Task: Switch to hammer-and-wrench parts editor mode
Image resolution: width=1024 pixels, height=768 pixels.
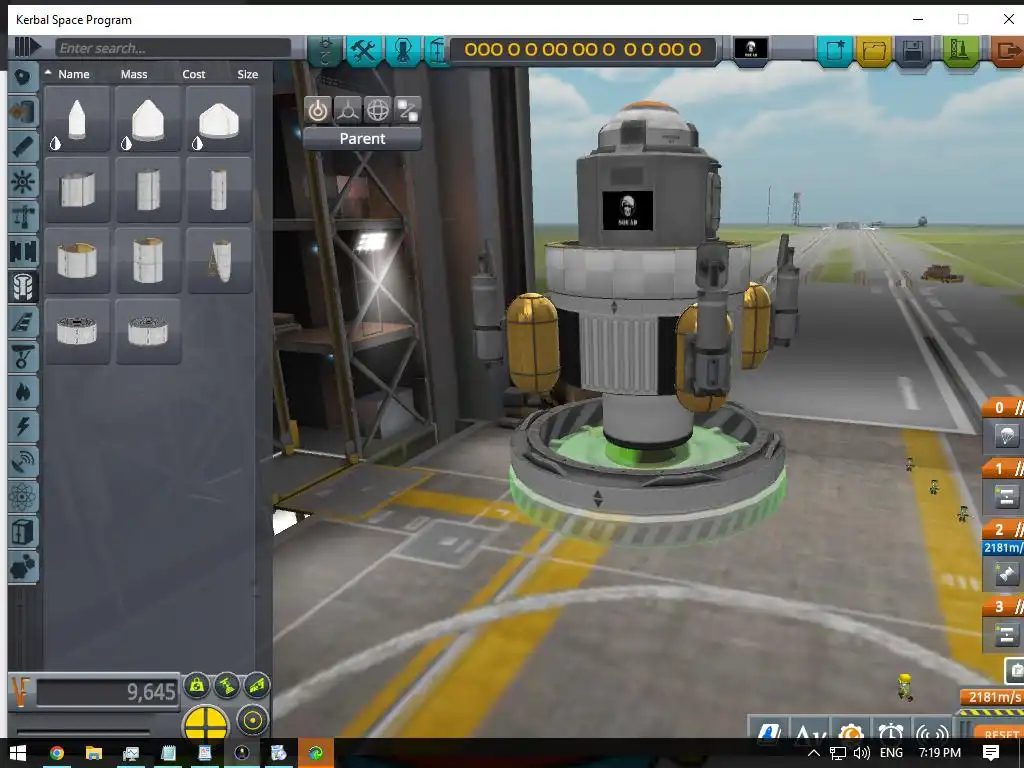Action: [x=364, y=50]
